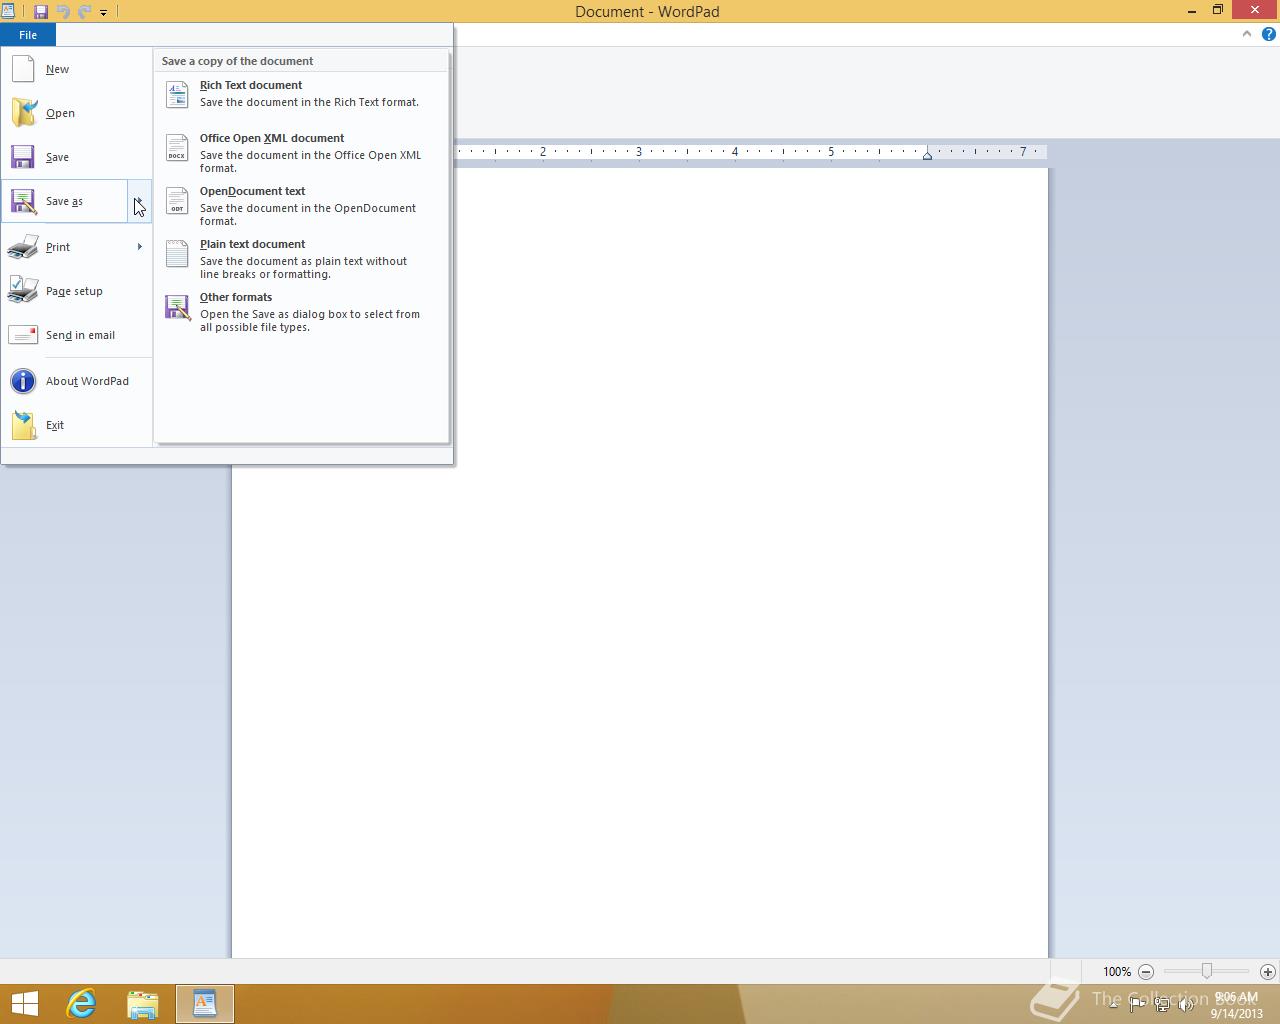Click the Plain text document icon

(177, 253)
